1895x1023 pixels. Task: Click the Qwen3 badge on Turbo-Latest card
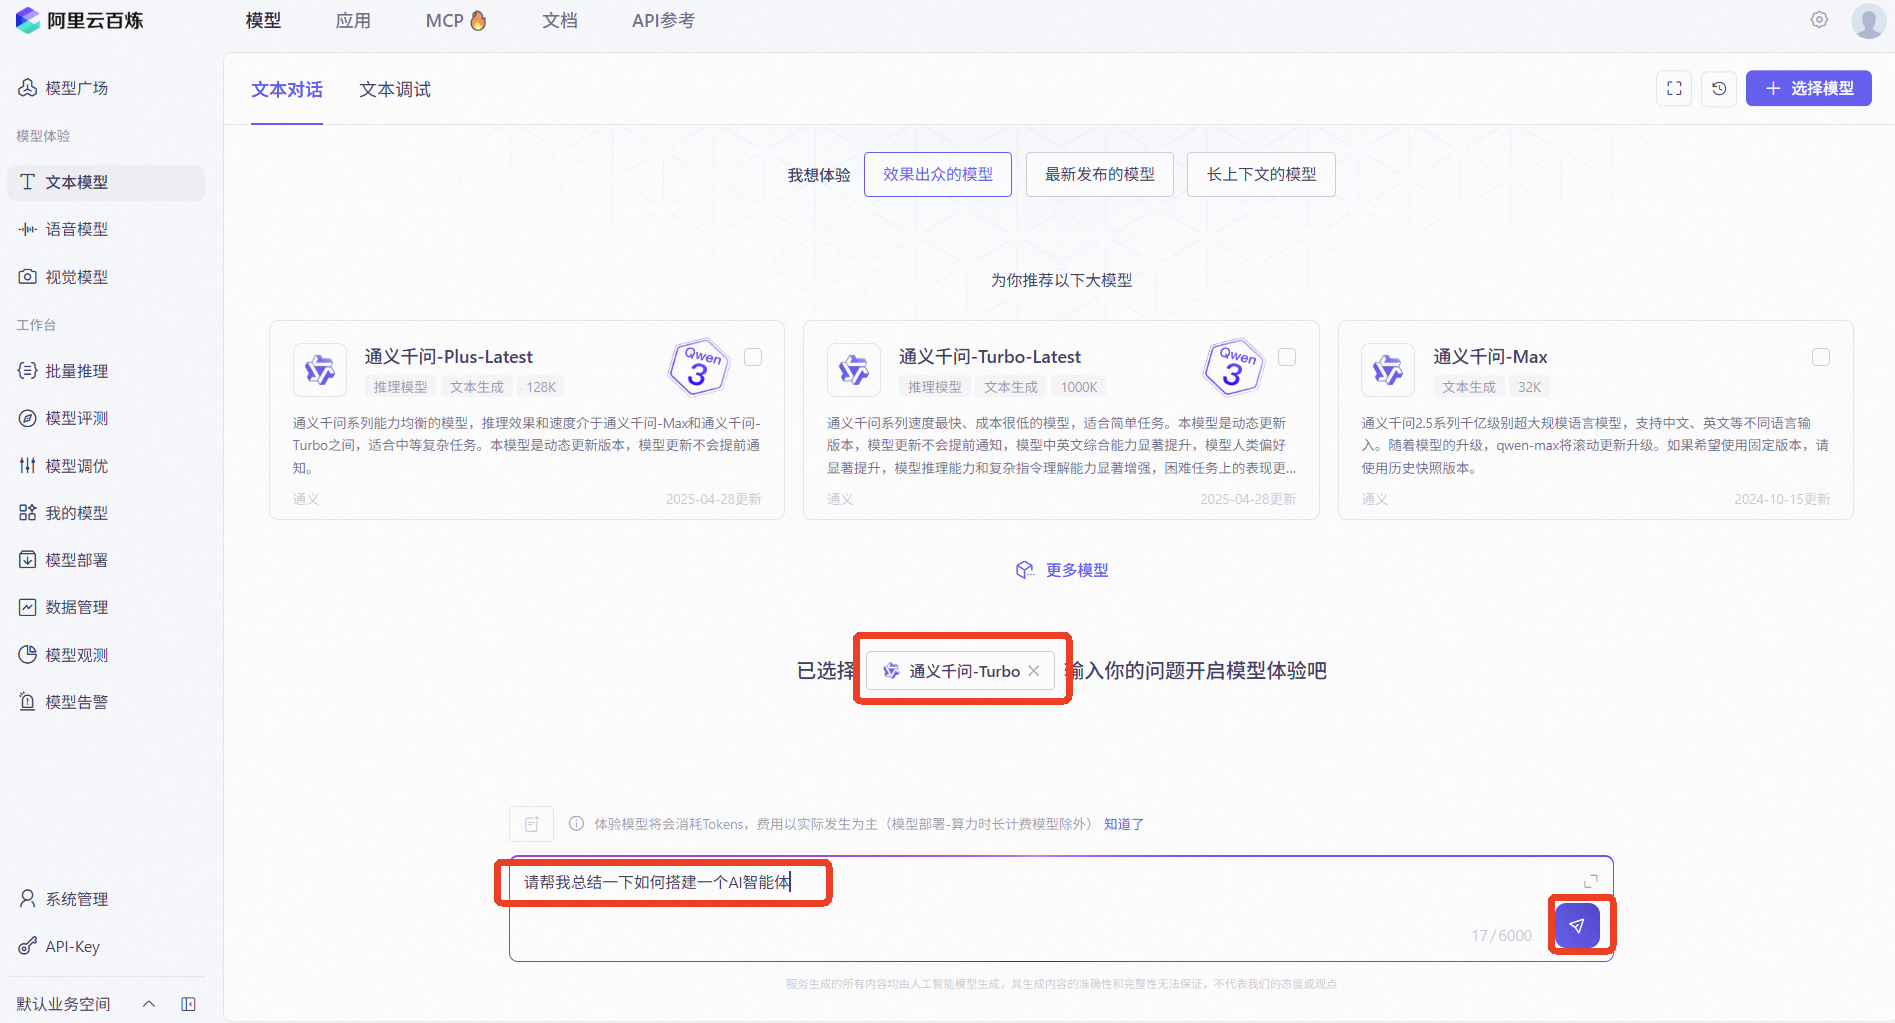click(1234, 367)
